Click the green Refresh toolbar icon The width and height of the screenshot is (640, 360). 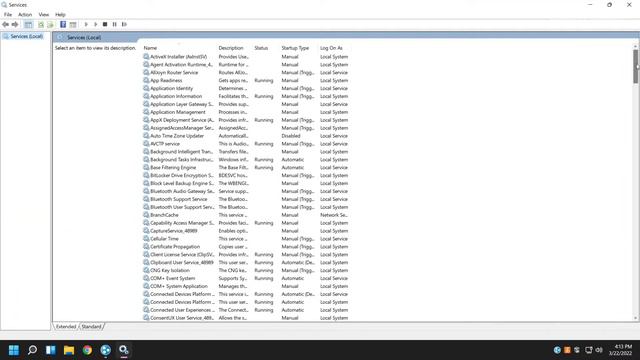pyautogui.click(x=41, y=24)
